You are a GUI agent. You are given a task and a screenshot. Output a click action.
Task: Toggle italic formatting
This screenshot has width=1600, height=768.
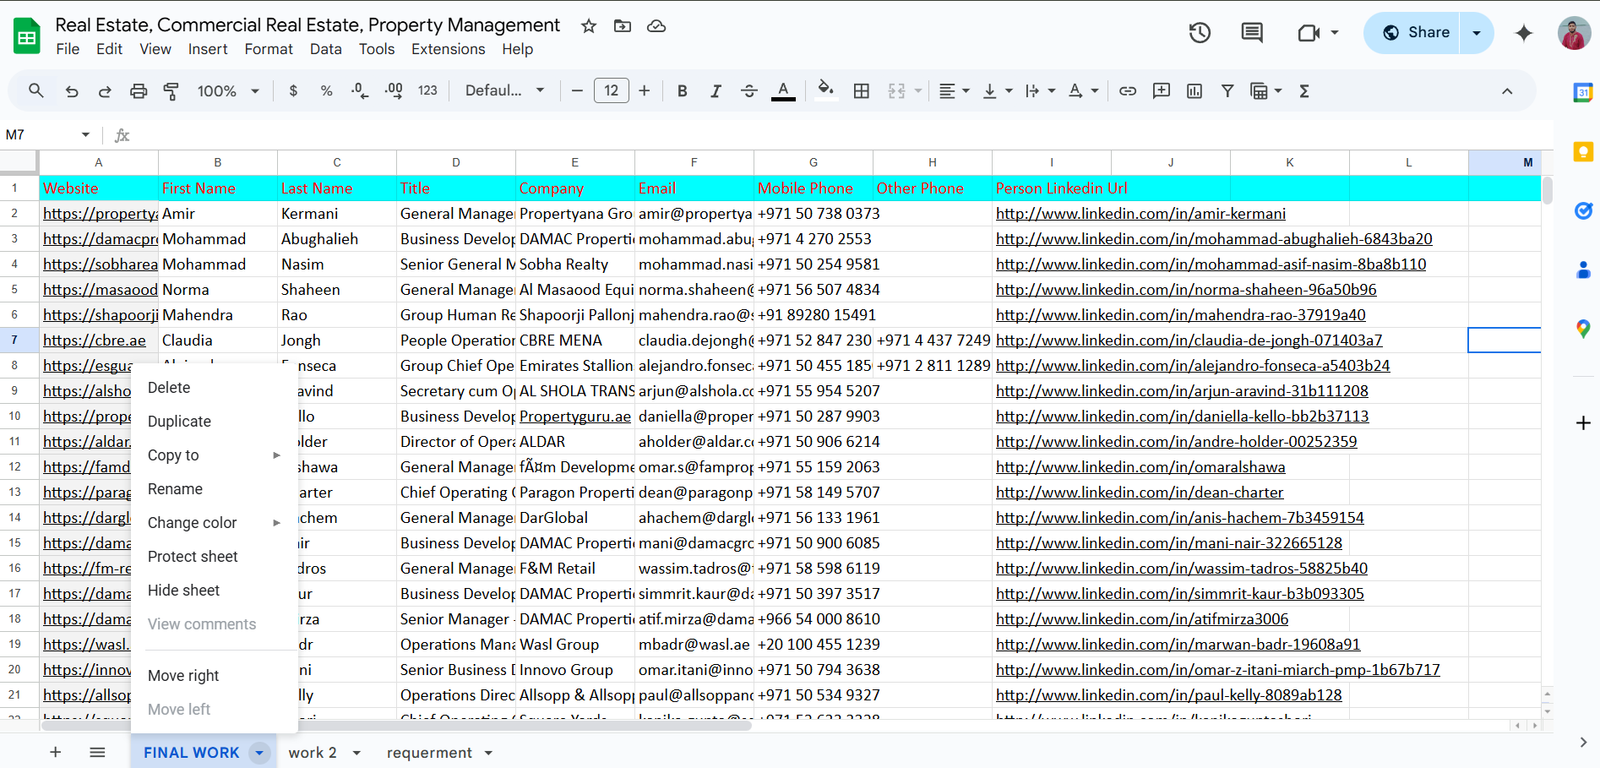click(715, 91)
